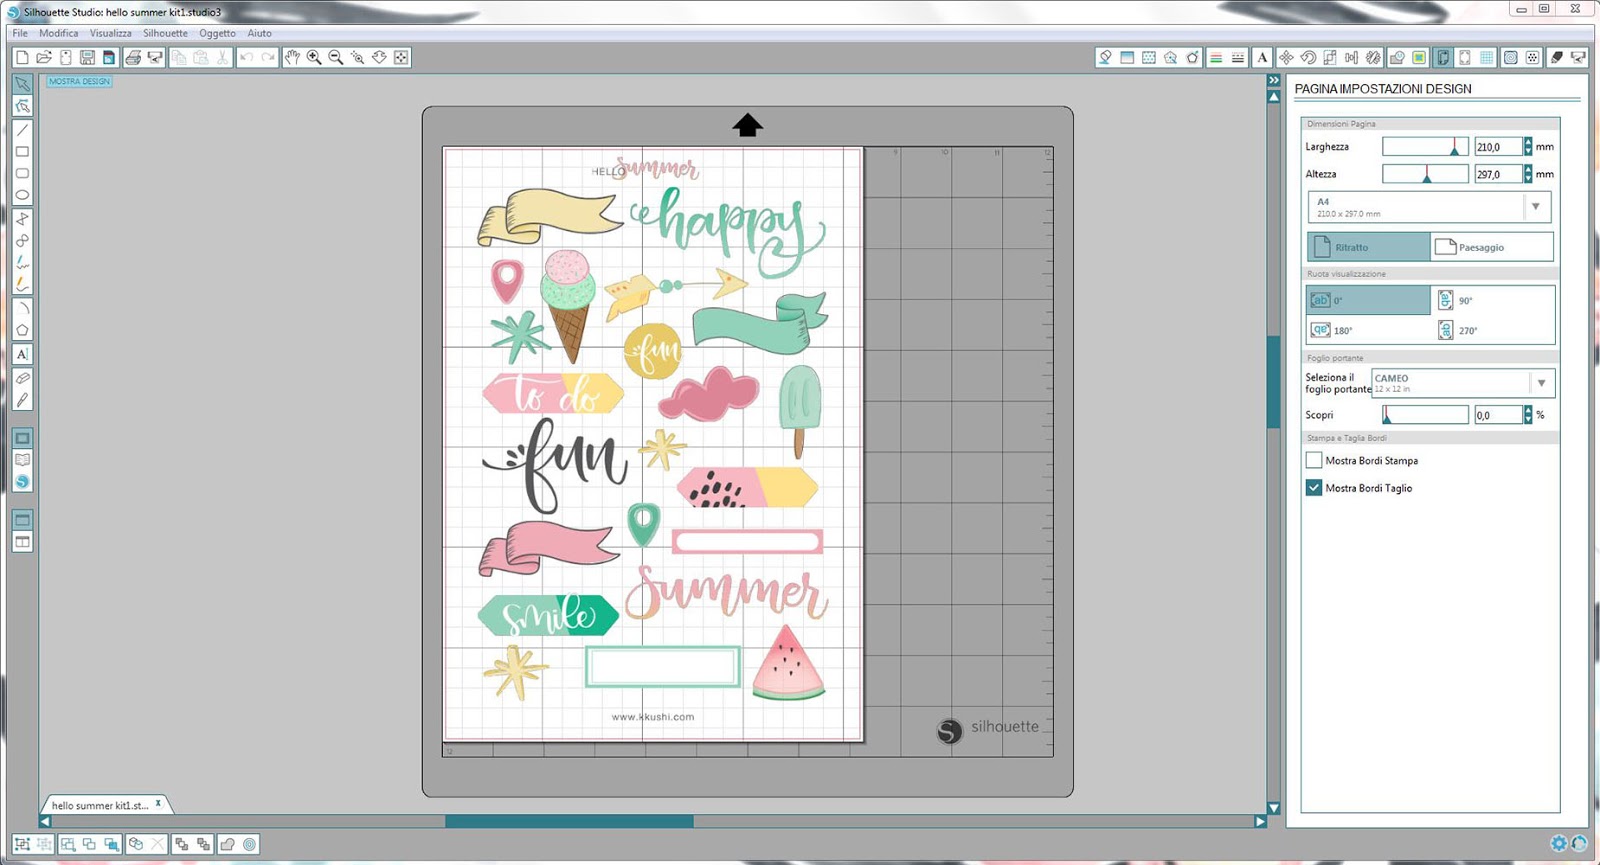Screen dimensions: 1600x865
Task: Open the Cut Settings blade icon
Action: (1557, 58)
